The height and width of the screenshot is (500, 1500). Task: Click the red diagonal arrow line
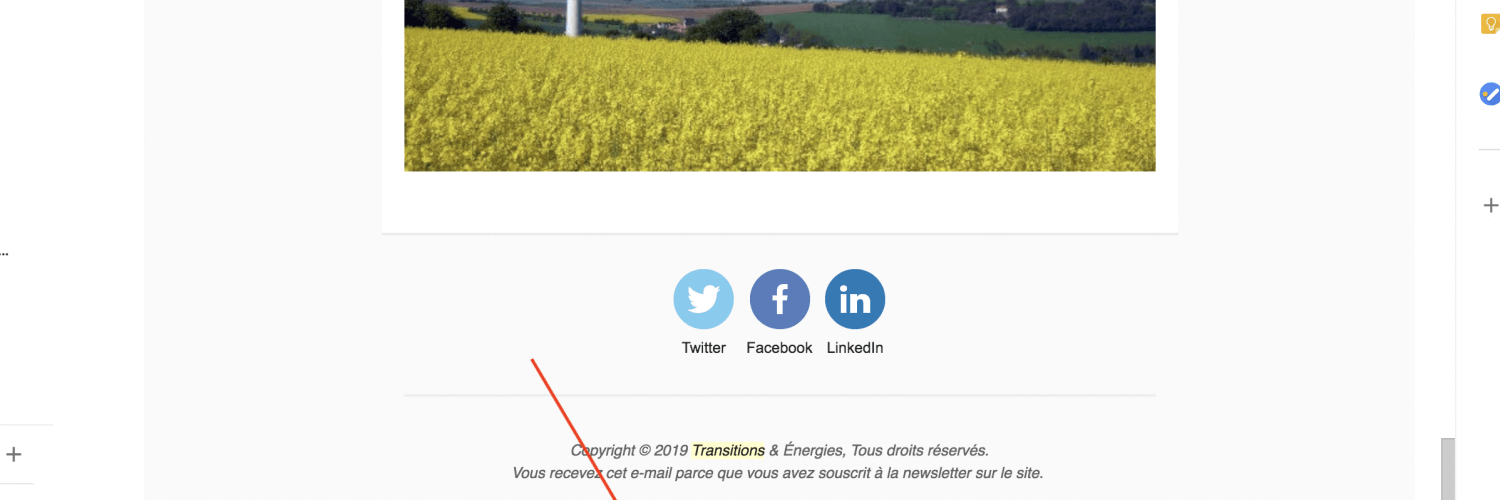pos(573,430)
